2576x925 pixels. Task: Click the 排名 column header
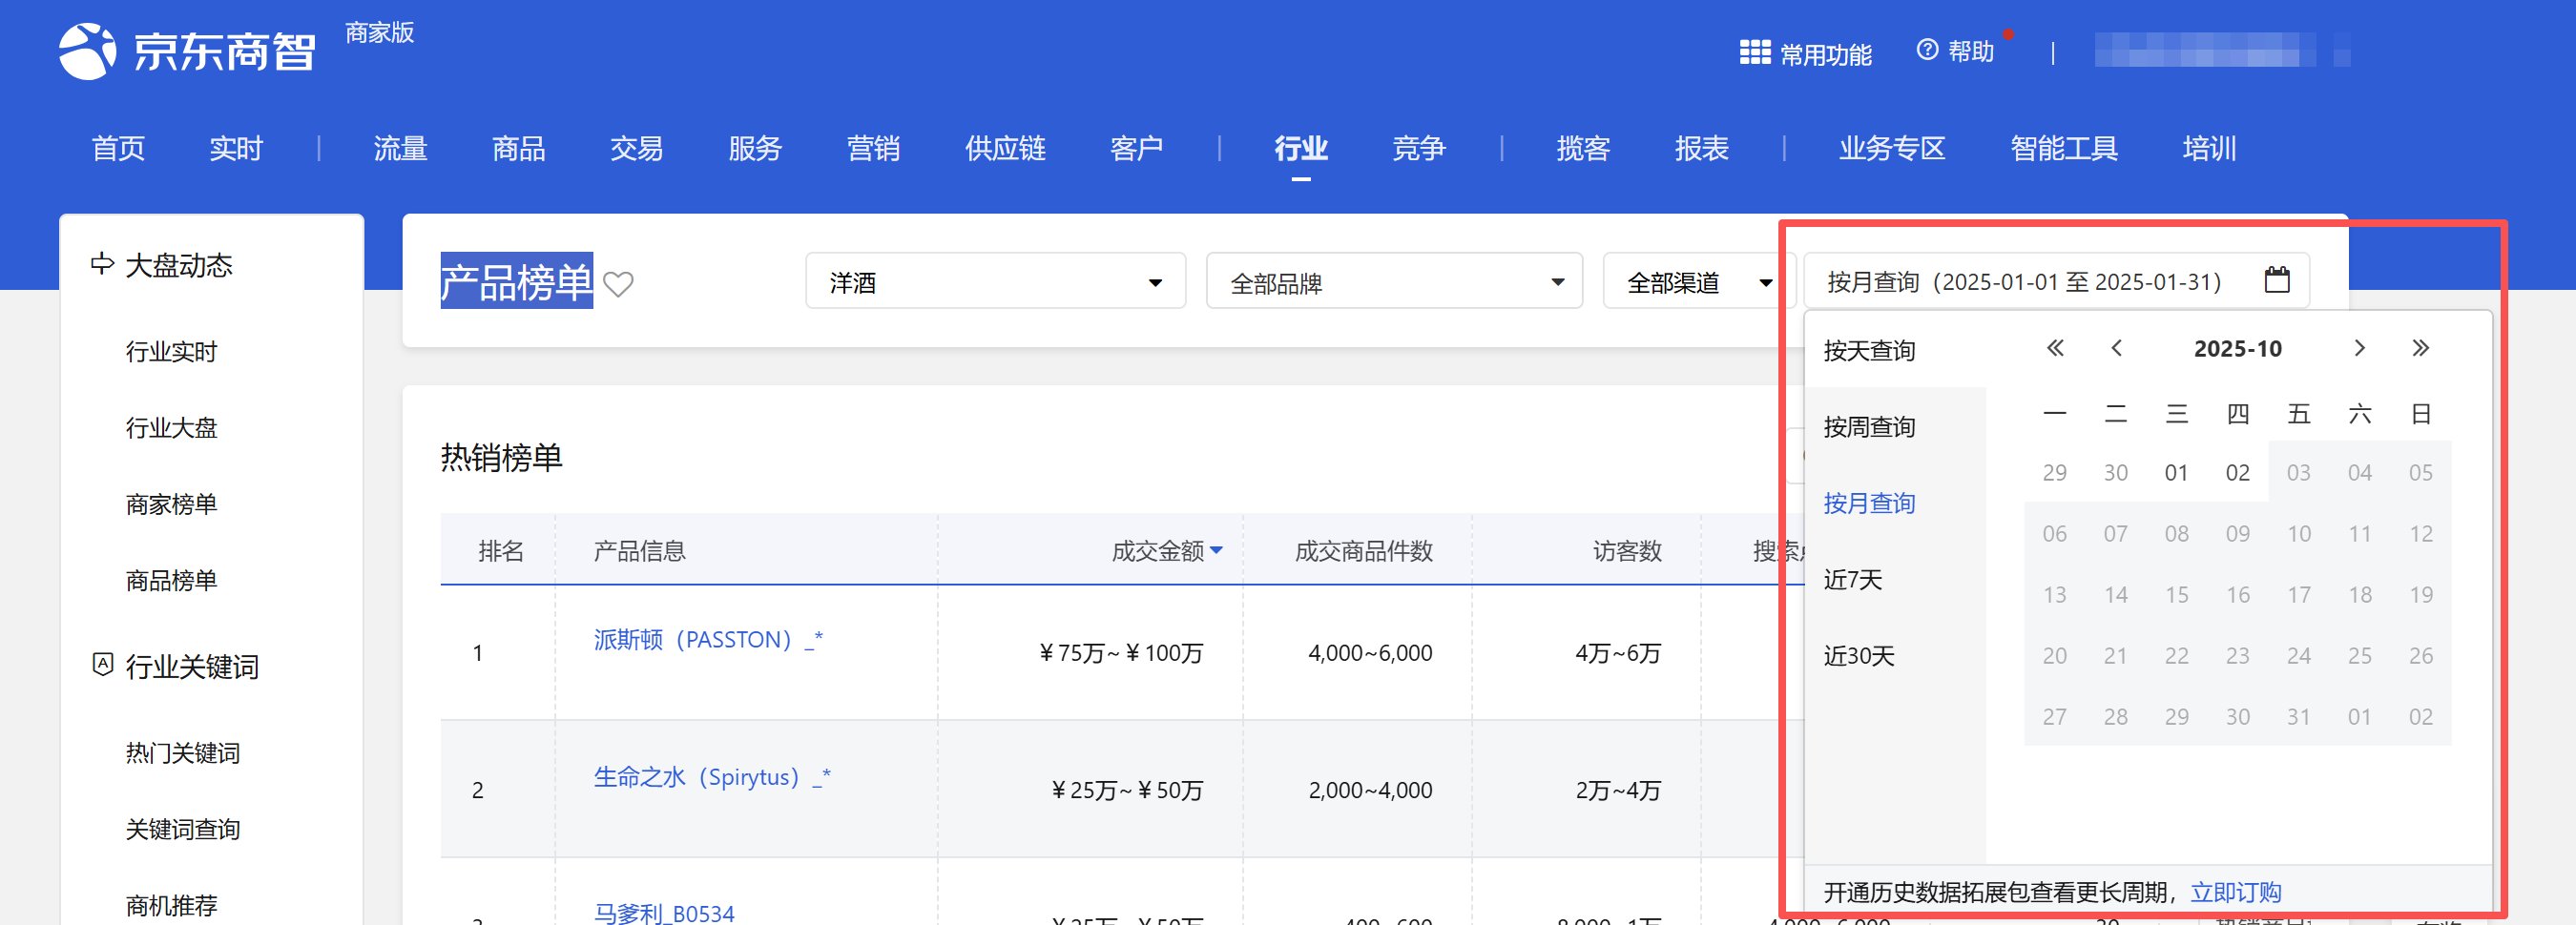(x=501, y=551)
